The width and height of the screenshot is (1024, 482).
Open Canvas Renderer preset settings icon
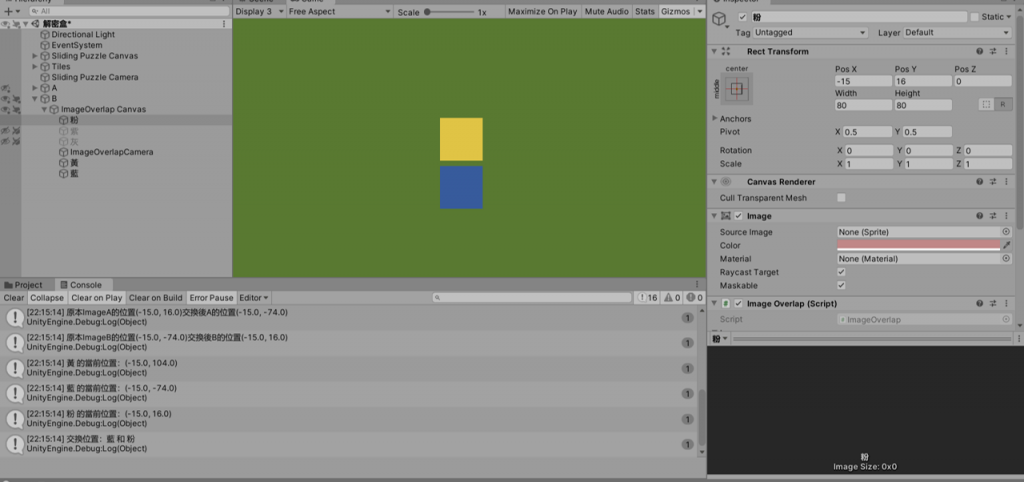click(993, 182)
